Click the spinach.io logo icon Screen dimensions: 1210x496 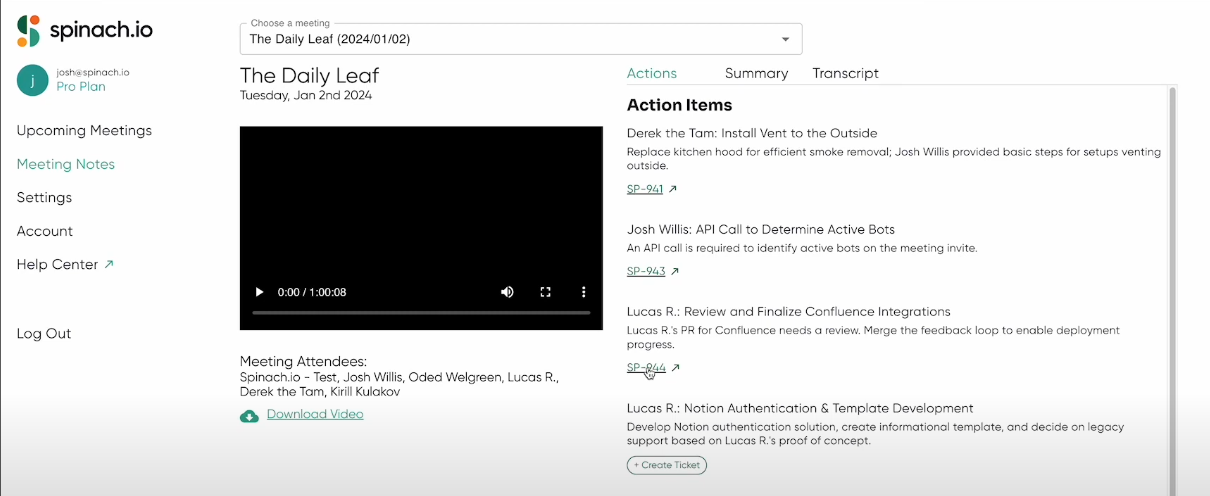click(x=28, y=31)
